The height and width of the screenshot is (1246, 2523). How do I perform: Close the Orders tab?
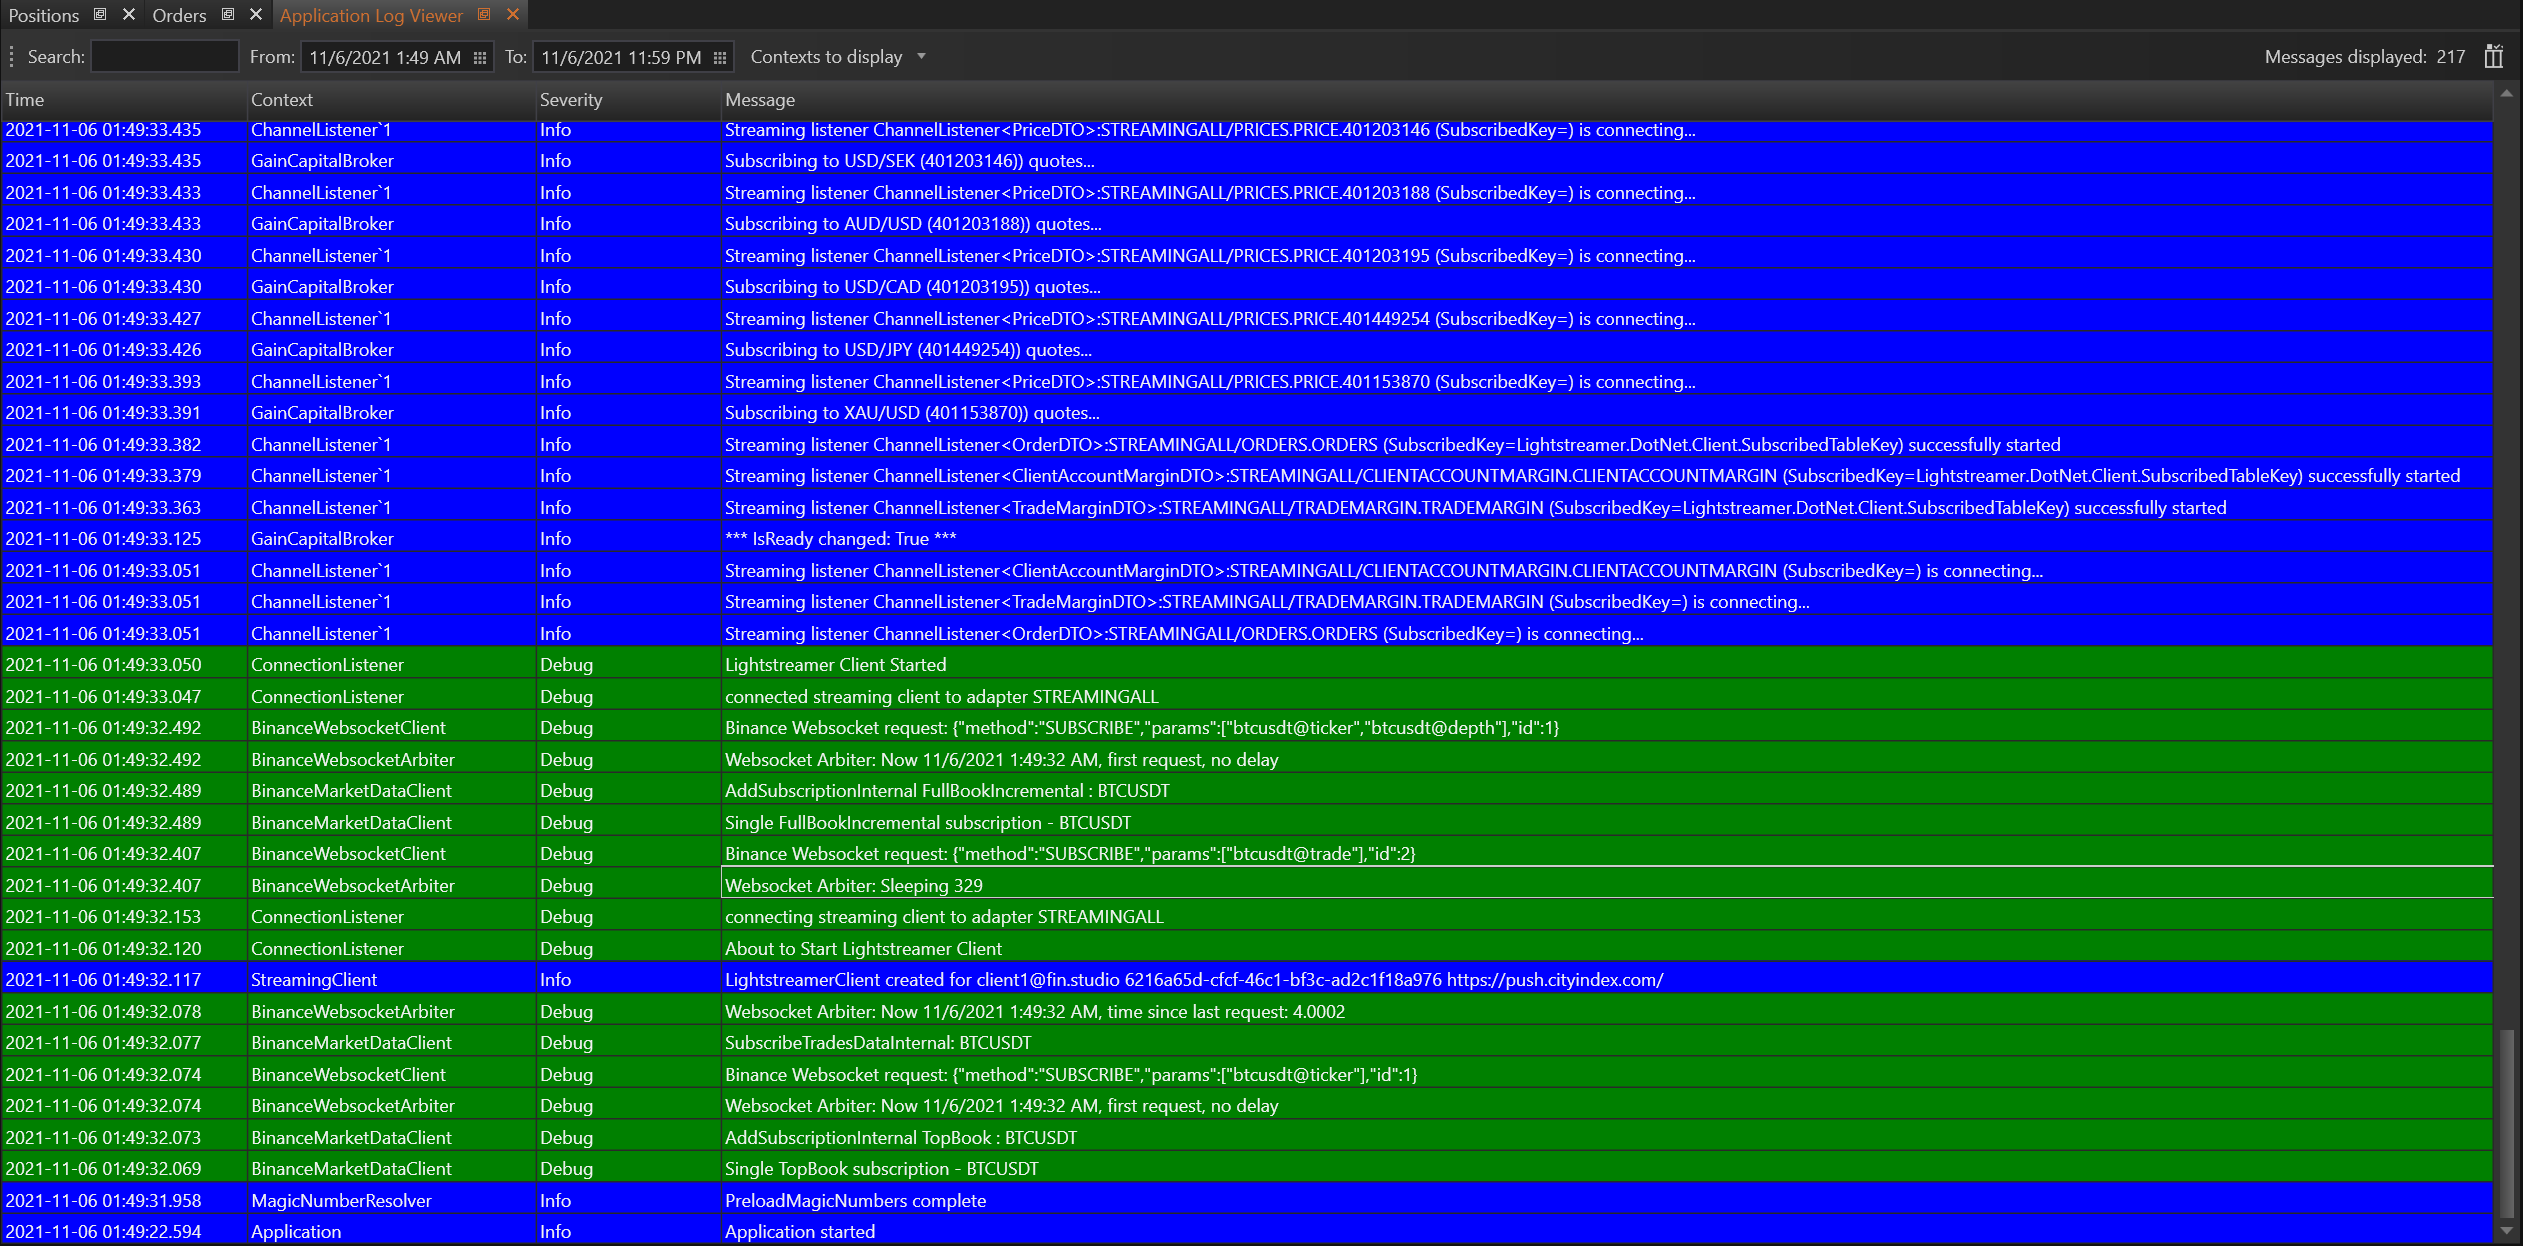(x=256, y=14)
